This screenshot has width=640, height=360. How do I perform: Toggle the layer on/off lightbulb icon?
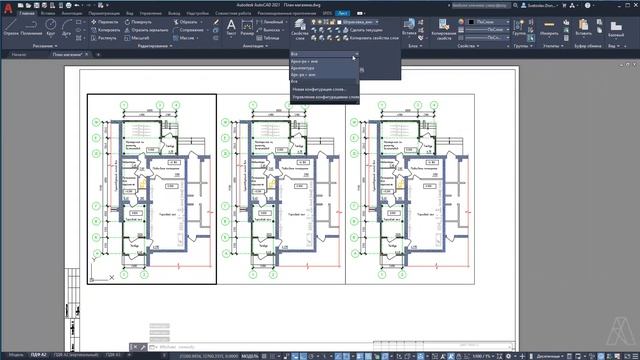313,22
